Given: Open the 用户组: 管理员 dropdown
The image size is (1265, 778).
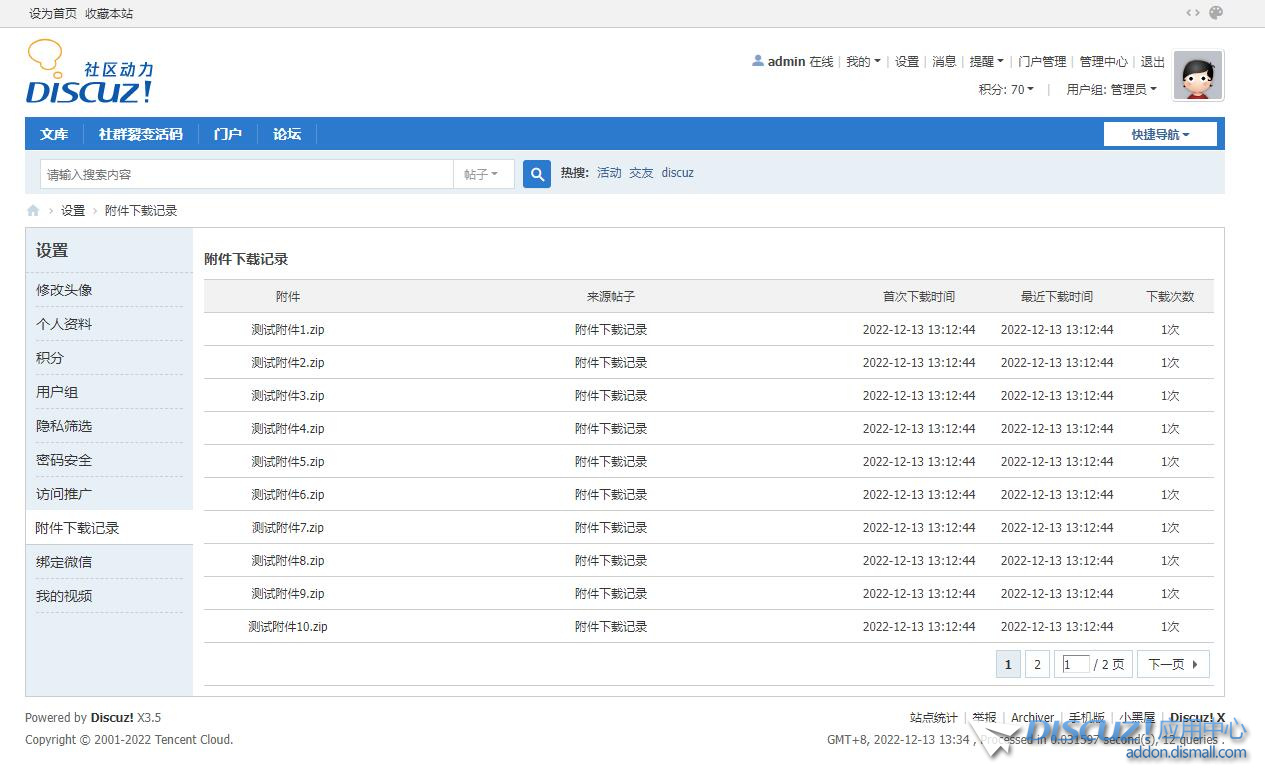Looking at the screenshot, I should [x=1111, y=89].
